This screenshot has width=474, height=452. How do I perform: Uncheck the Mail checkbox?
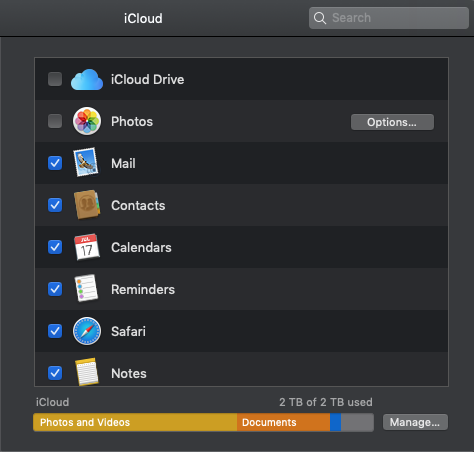point(55,163)
